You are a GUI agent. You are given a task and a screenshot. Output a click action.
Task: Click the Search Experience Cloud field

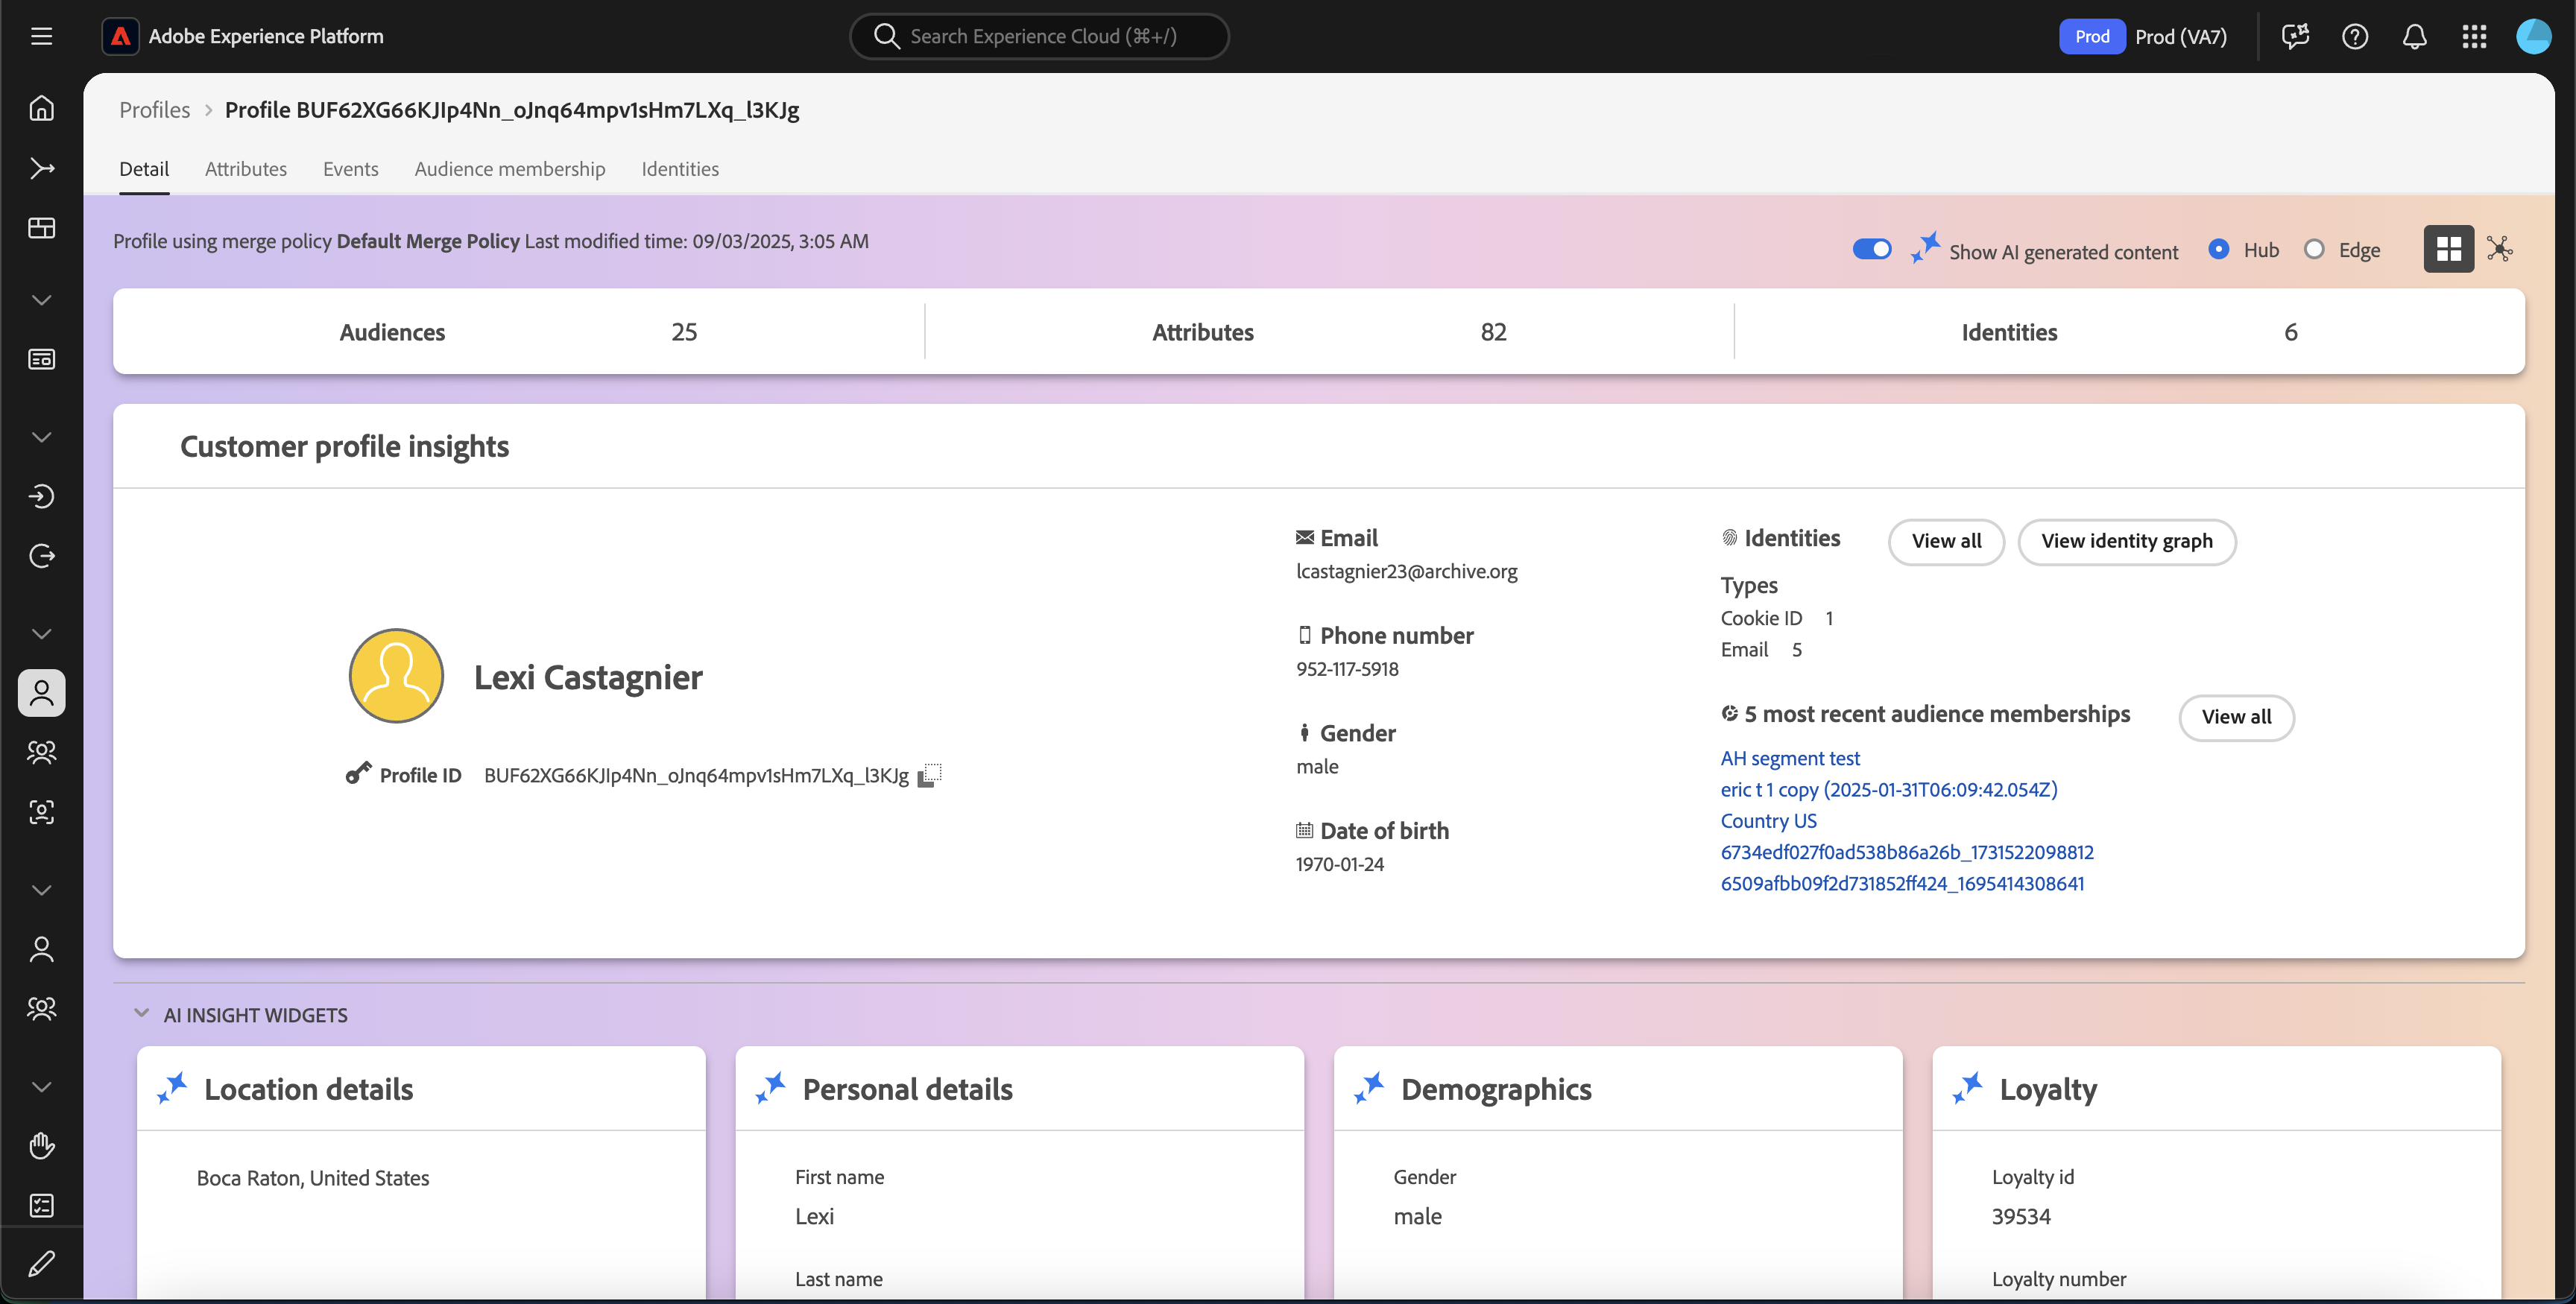click(x=1040, y=37)
